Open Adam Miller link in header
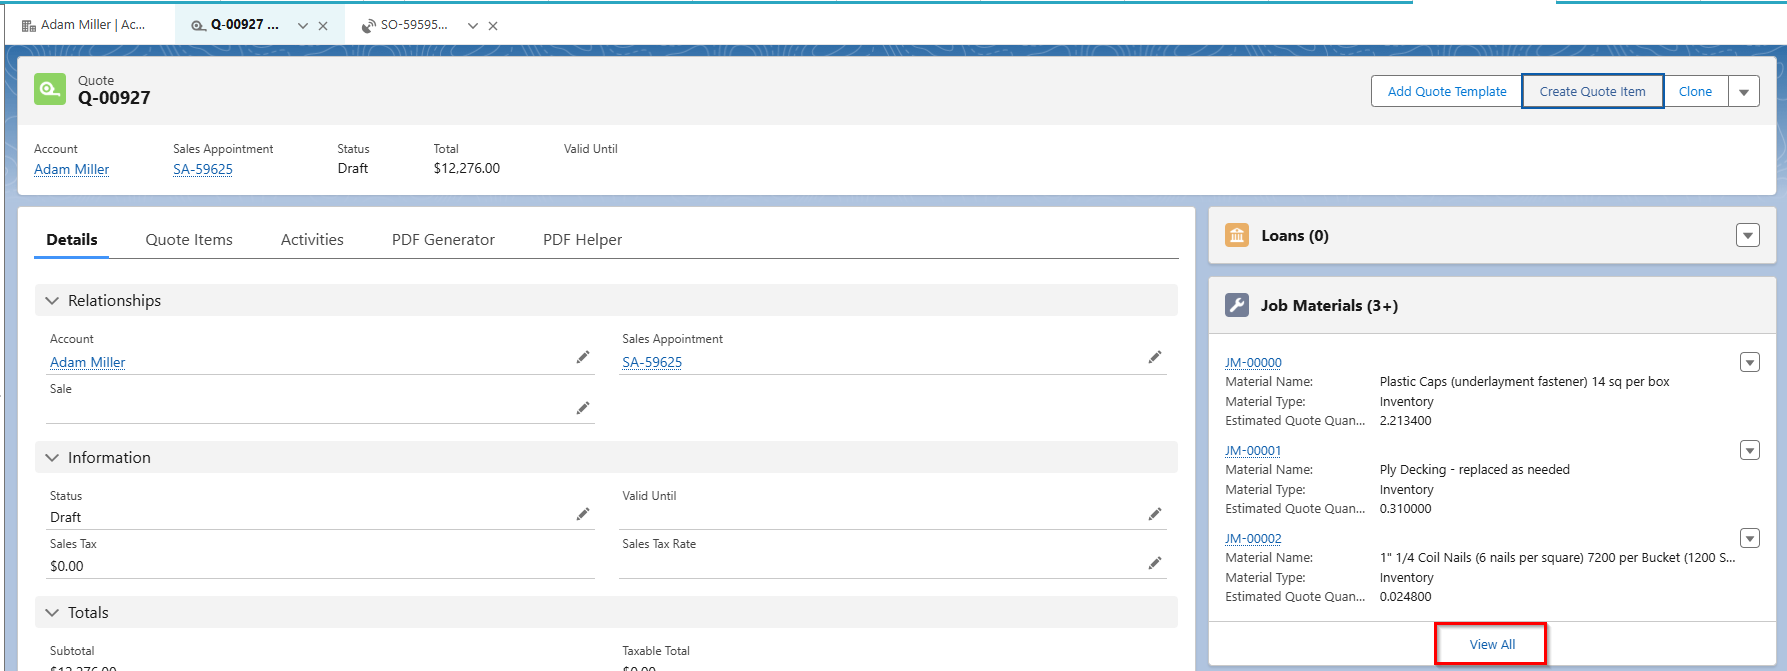Screen dimensions: 1787x671 71,169
